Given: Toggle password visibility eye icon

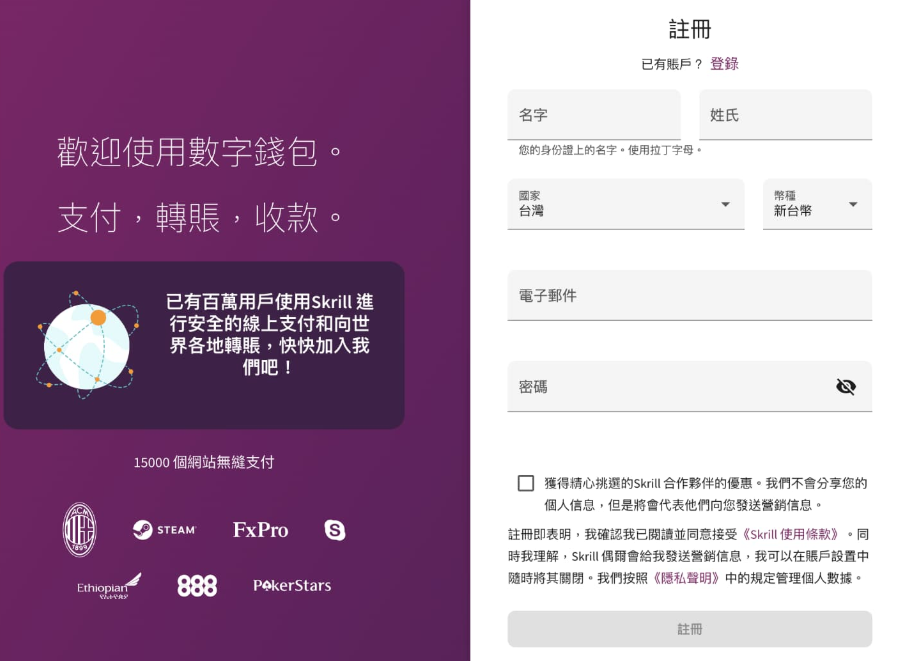Looking at the screenshot, I should click(x=846, y=387).
